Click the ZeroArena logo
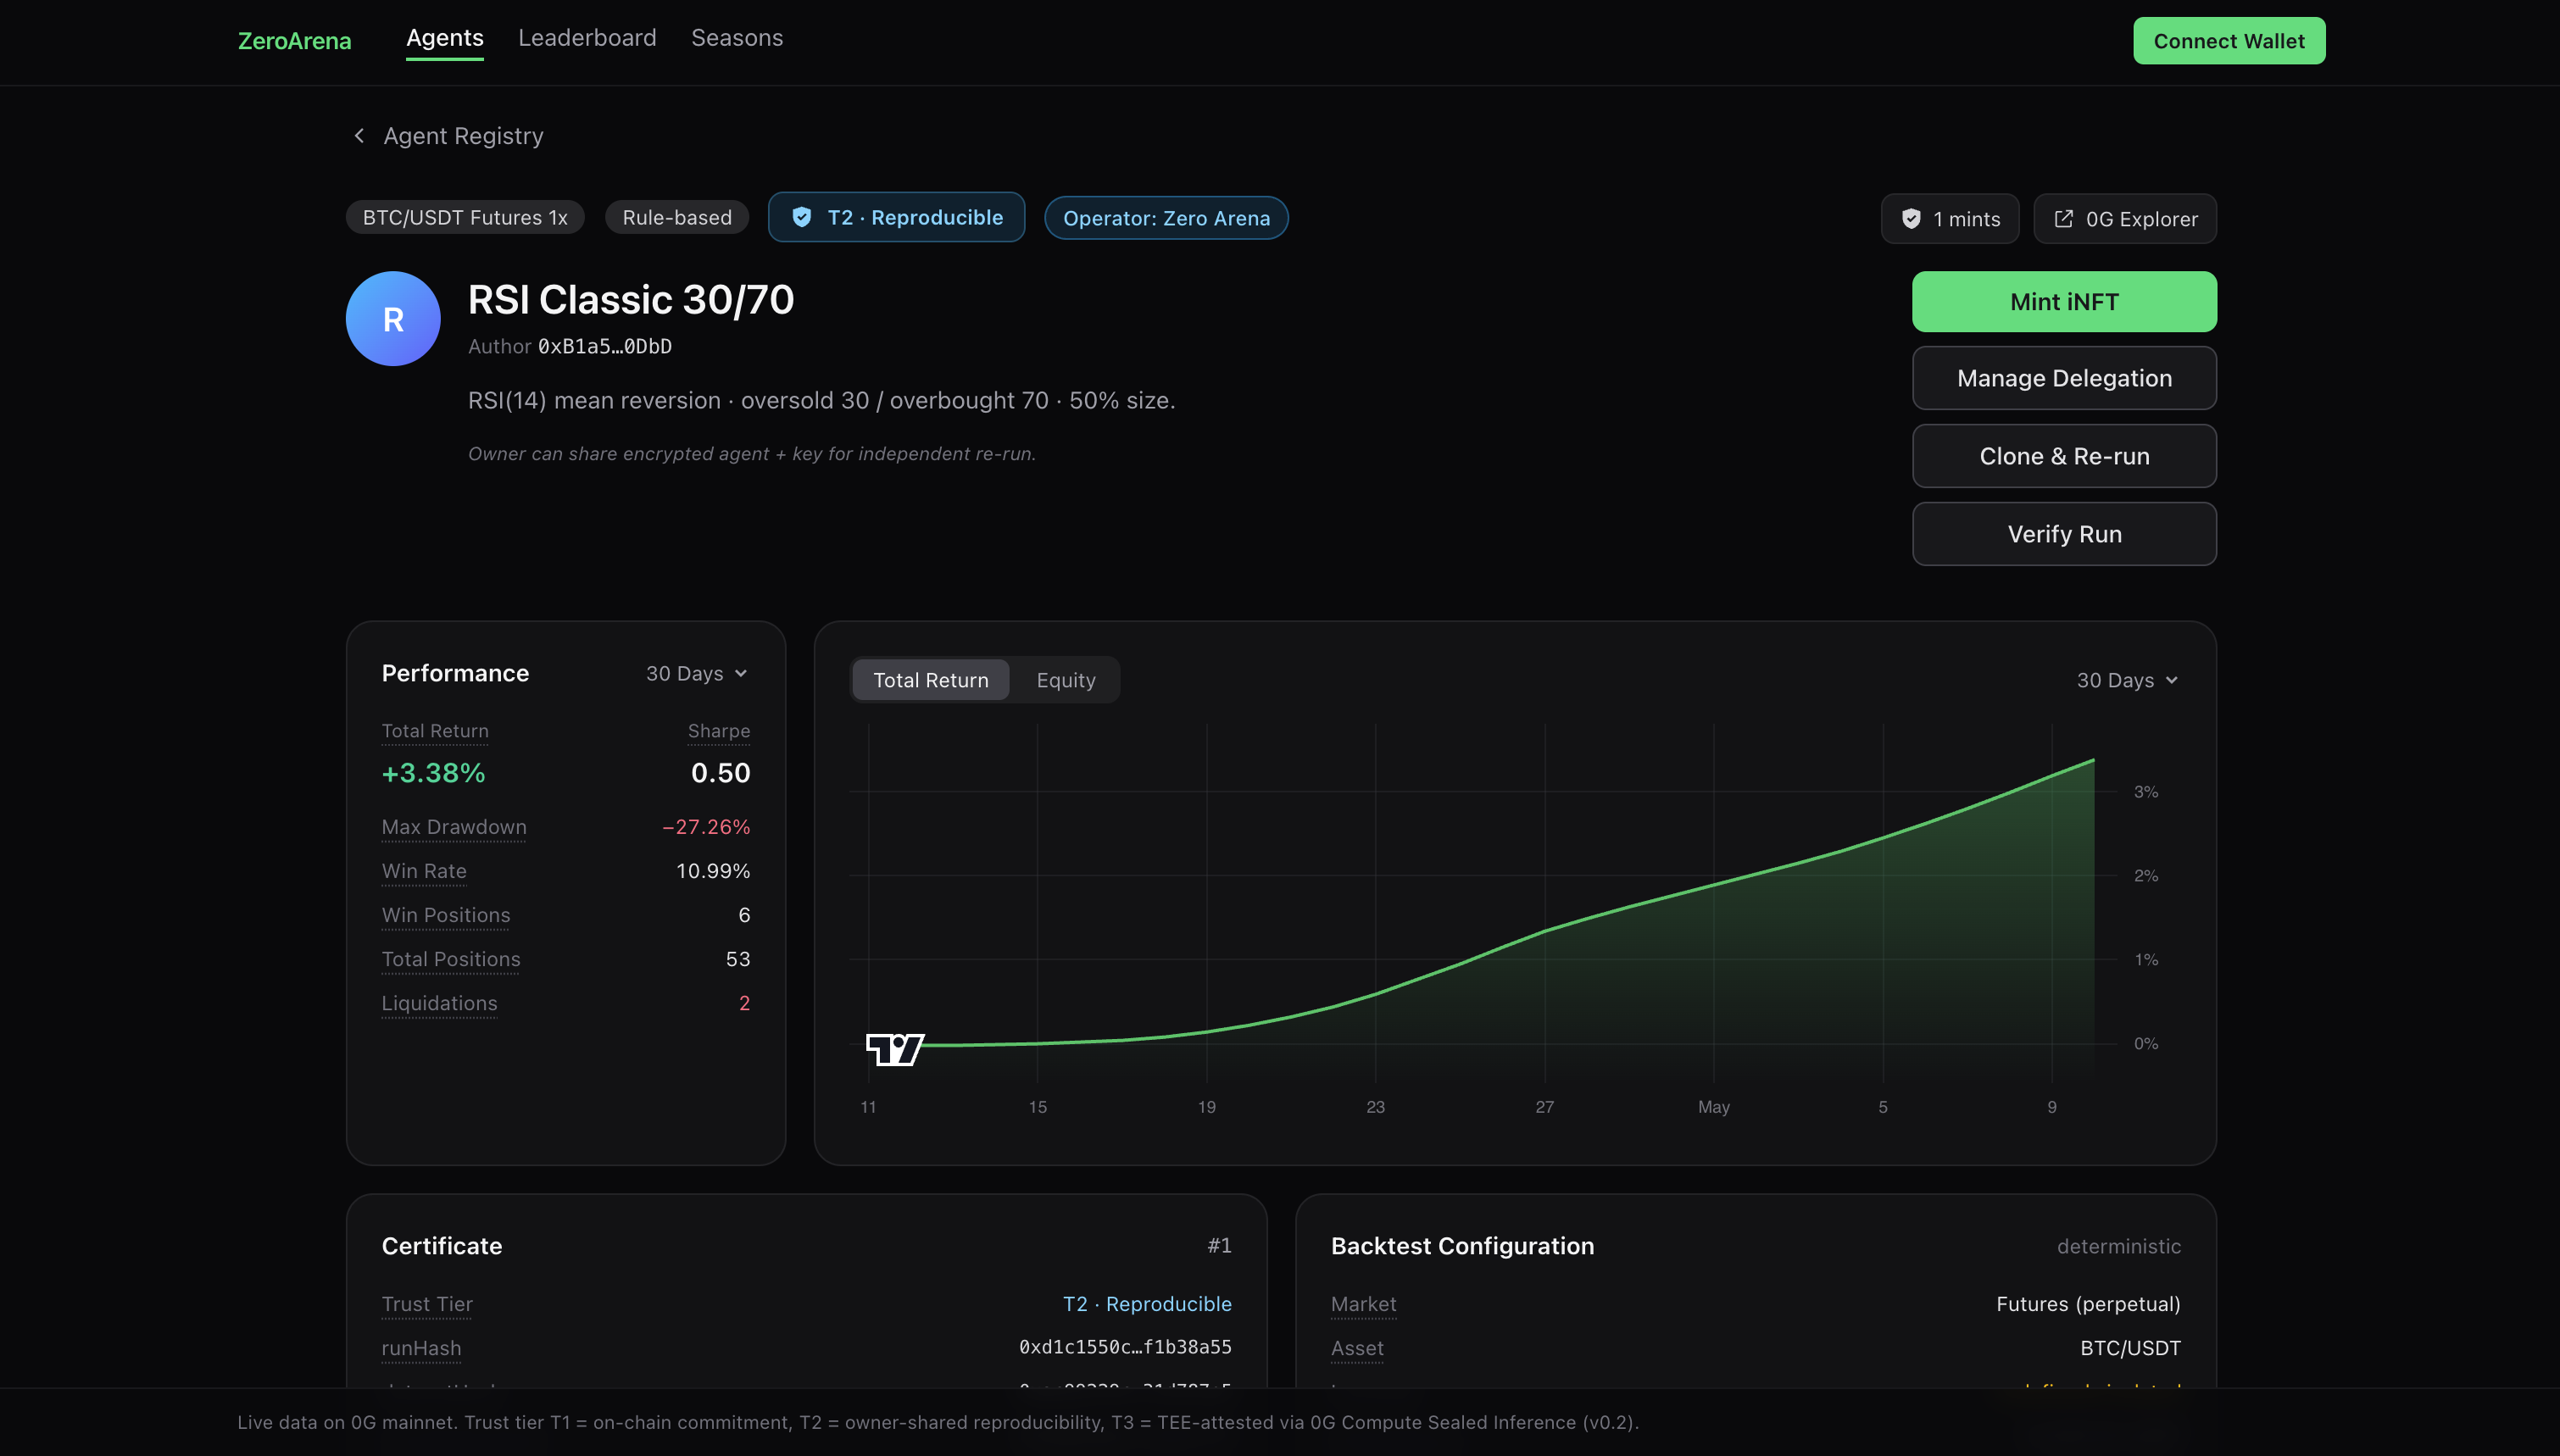This screenshot has height=1456, width=2560. coord(294,41)
